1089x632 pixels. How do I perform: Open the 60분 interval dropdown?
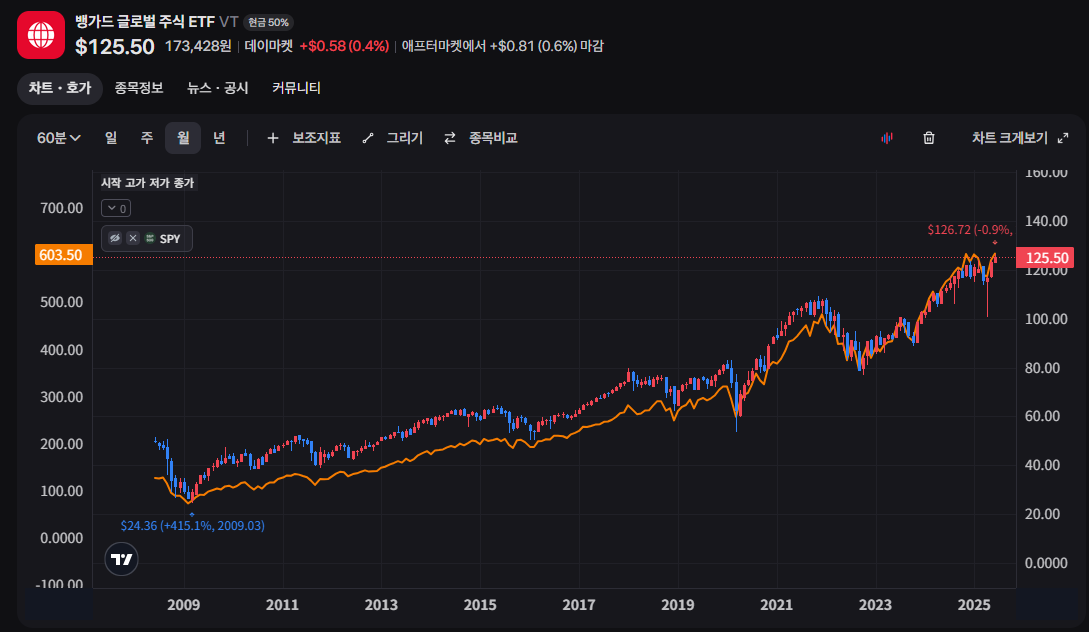pos(58,138)
